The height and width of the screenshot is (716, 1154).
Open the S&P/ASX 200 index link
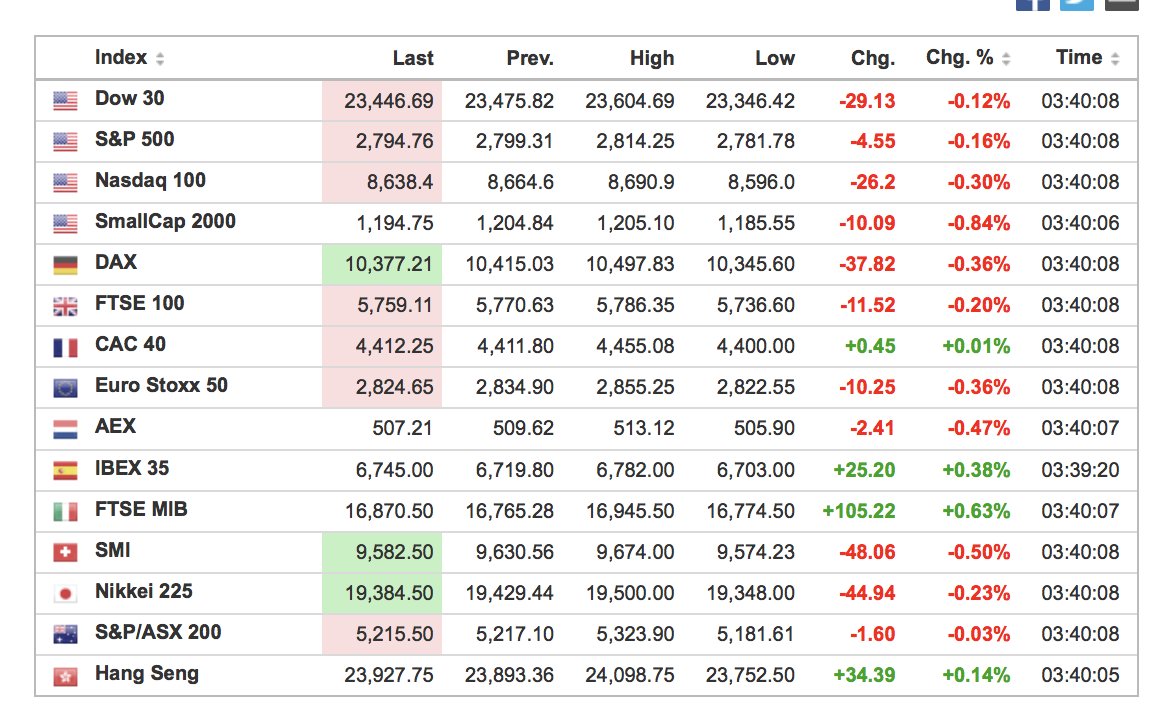coord(158,632)
